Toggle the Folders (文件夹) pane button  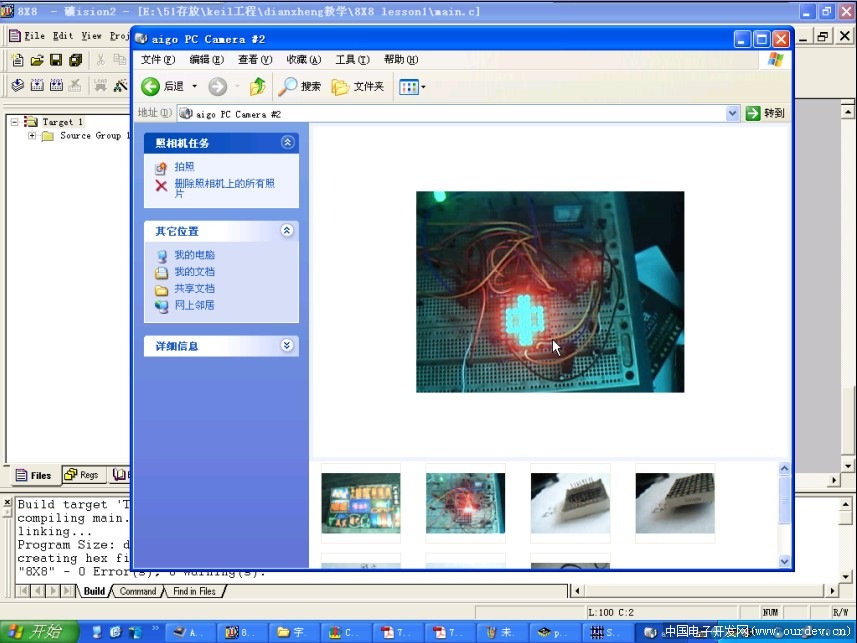pos(358,86)
